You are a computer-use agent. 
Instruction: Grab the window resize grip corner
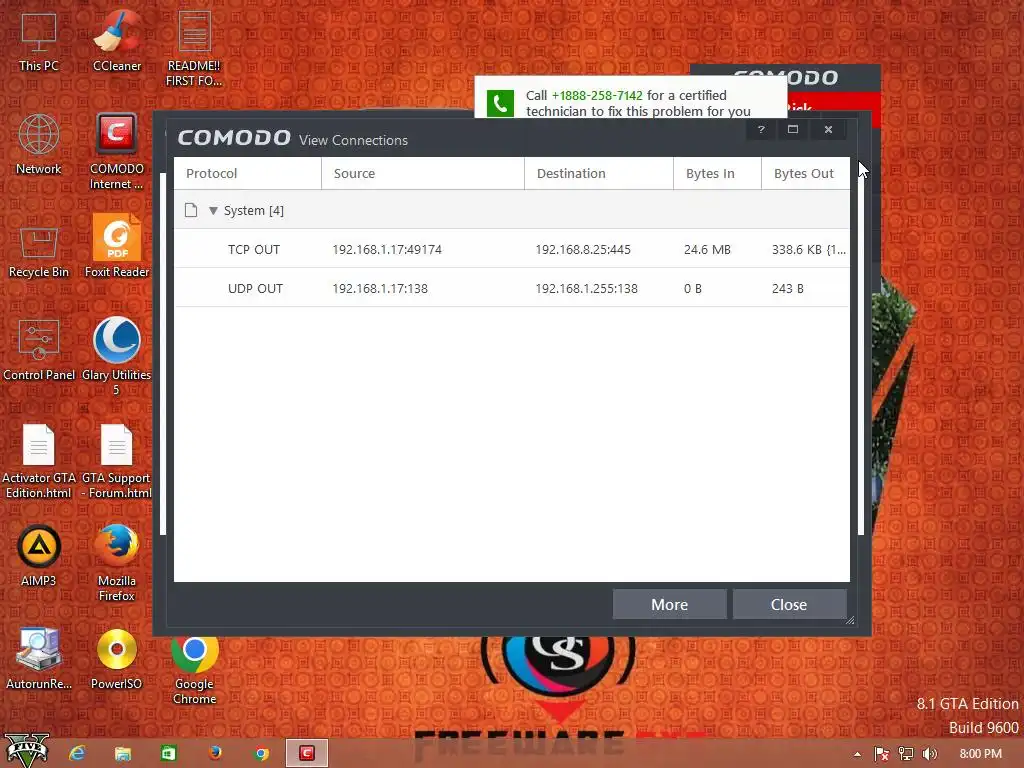[850, 620]
